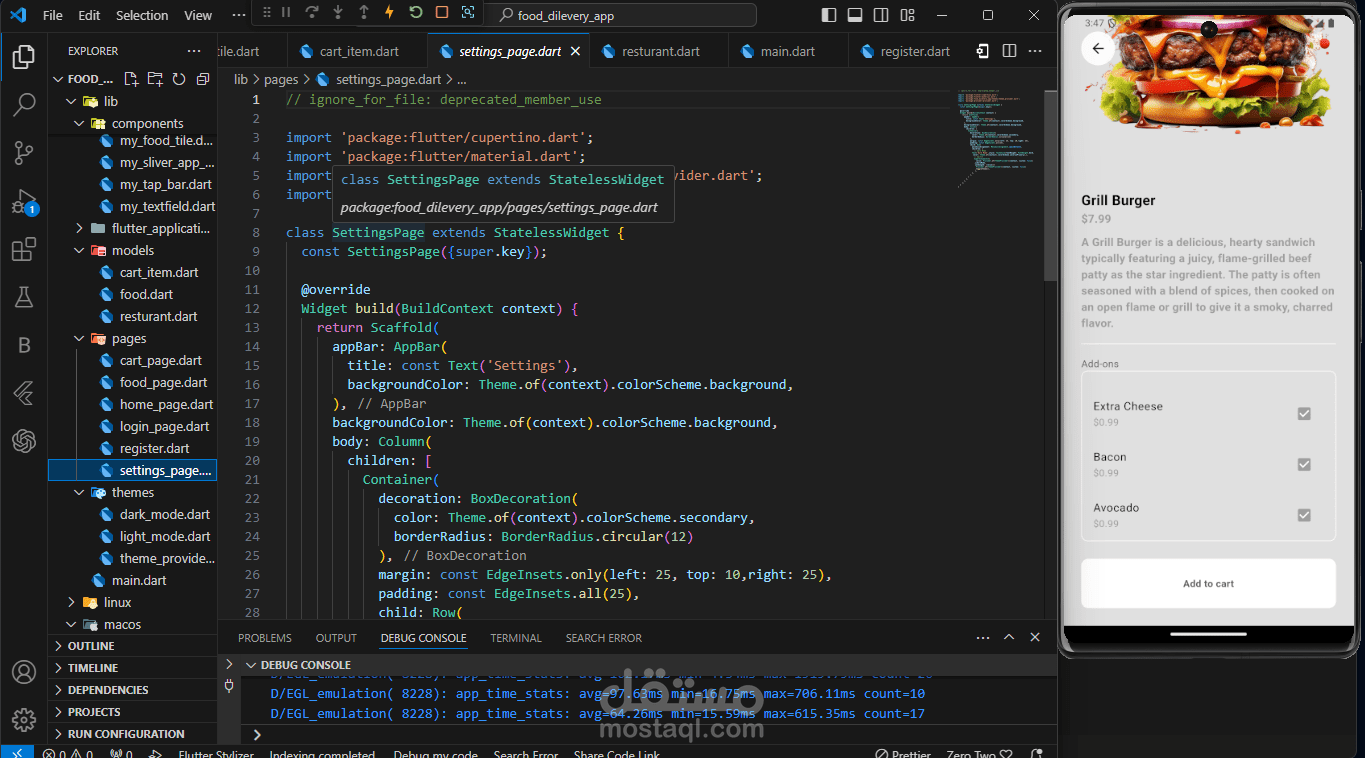Switch to the cart_item.dart tab

tap(357, 51)
